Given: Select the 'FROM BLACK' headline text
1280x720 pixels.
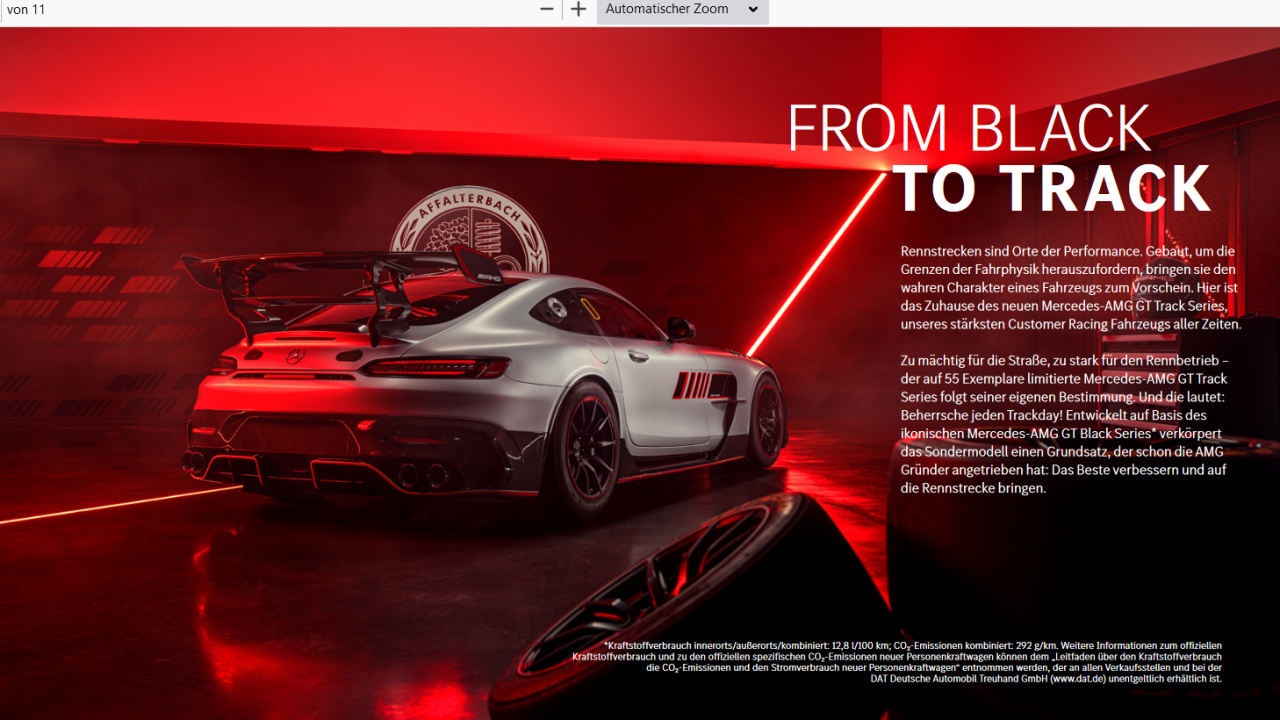Looking at the screenshot, I should (968, 129).
